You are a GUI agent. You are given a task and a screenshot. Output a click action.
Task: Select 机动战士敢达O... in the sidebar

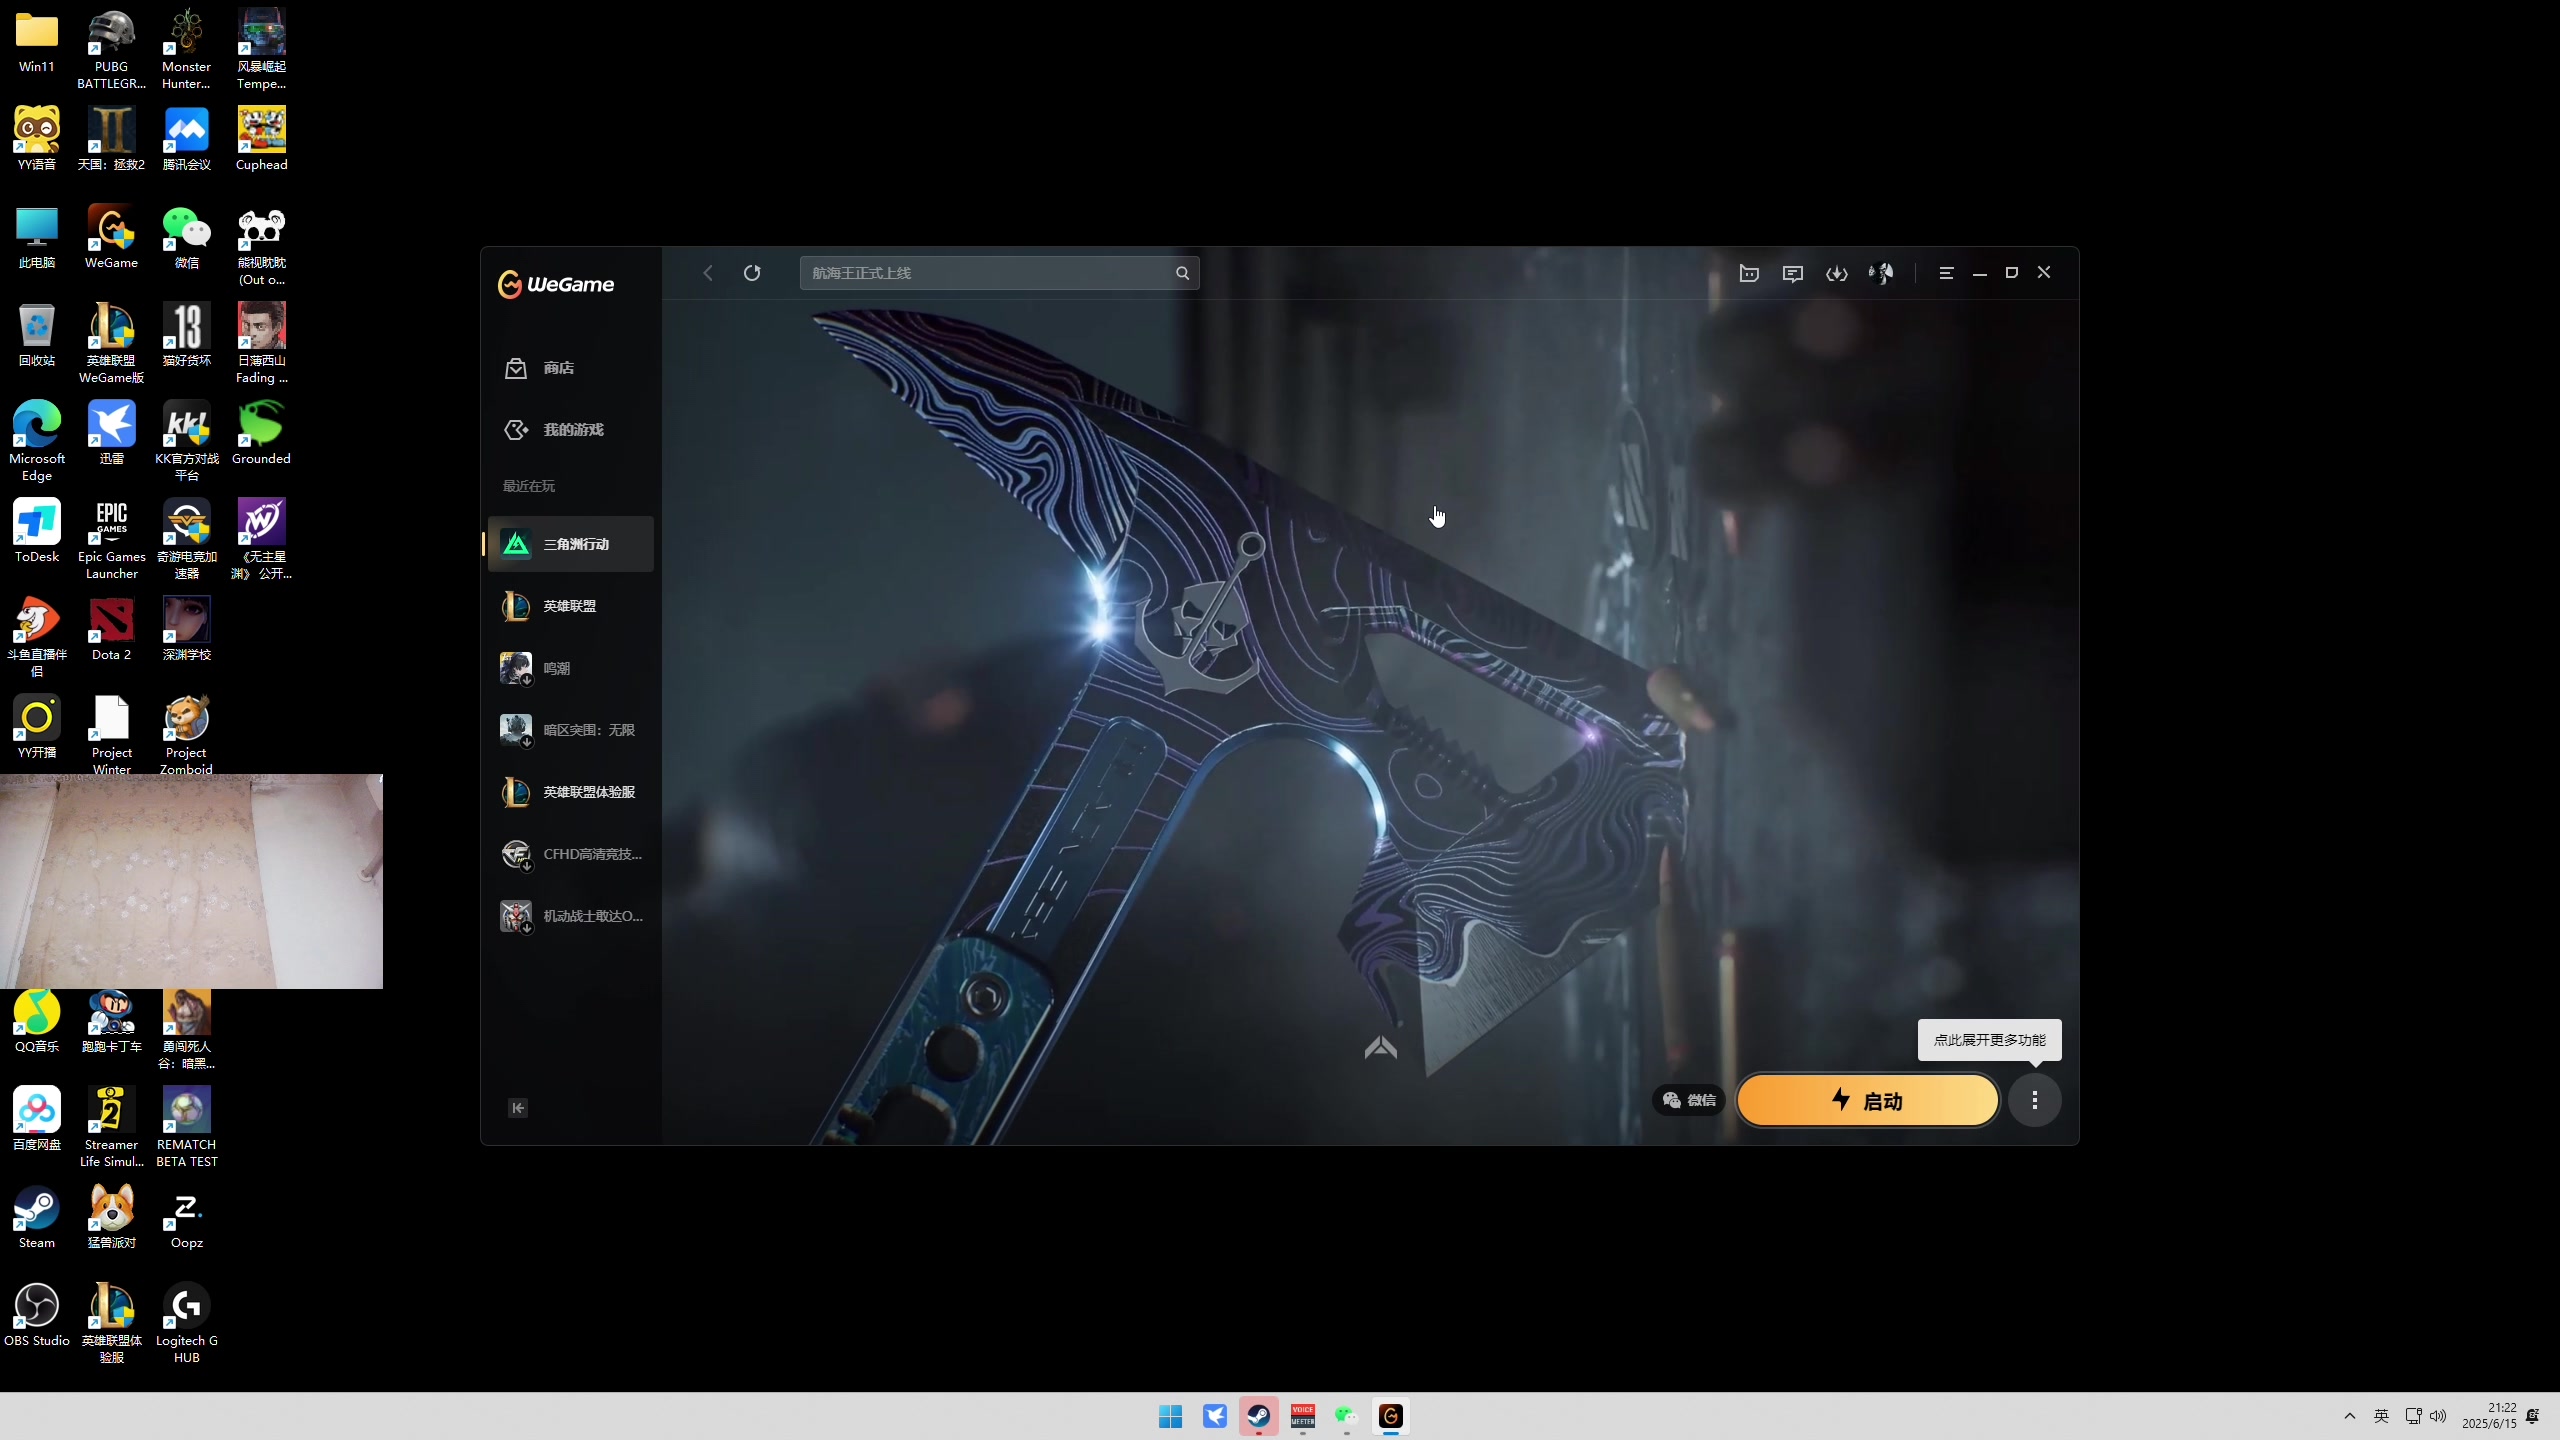click(571, 916)
